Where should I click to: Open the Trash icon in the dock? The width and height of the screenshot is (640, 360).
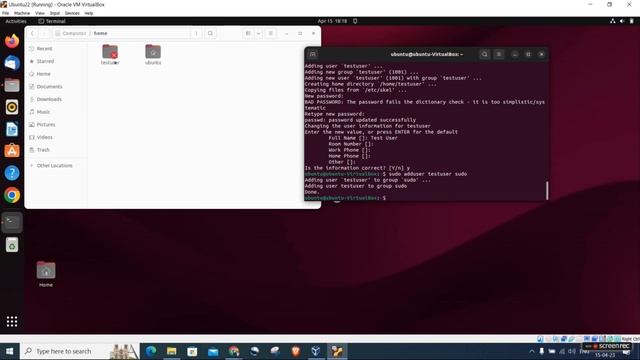tap(12, 245)
